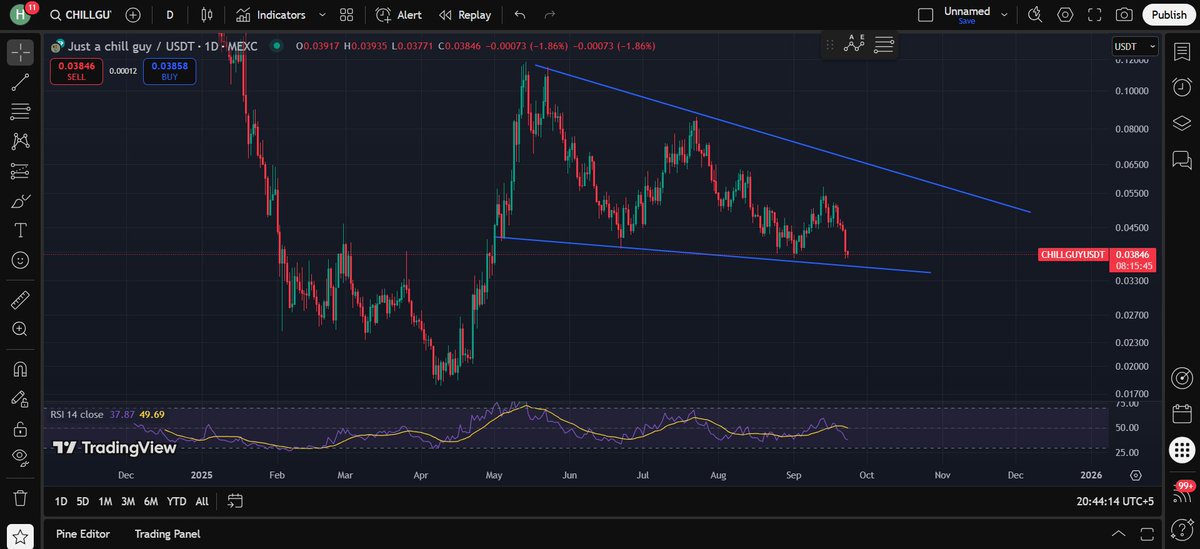The width and height of the screenshot is (1200, 549).
Task: Create an Alert
Action: pyautogui.click(x=399, y=15)
